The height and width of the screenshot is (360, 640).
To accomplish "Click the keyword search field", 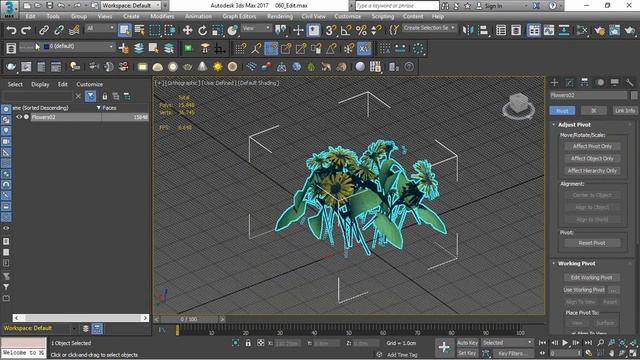I will (x=397, y=6).
